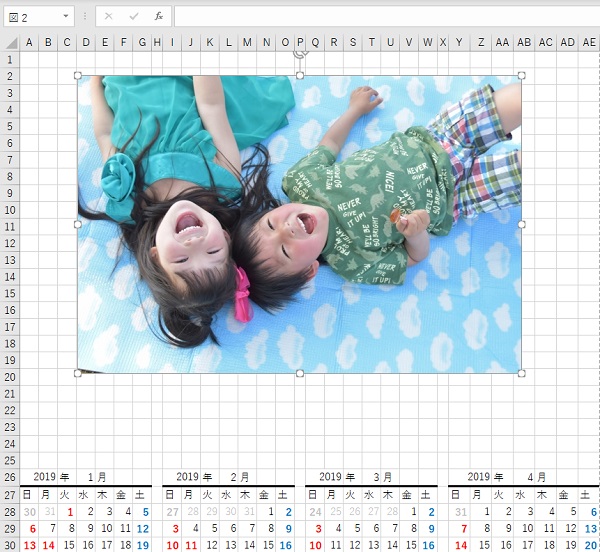This screenshot has height=552, width=600.
Task: Click the picture's bottom-left sizing handle
Action: pos(78,373)
